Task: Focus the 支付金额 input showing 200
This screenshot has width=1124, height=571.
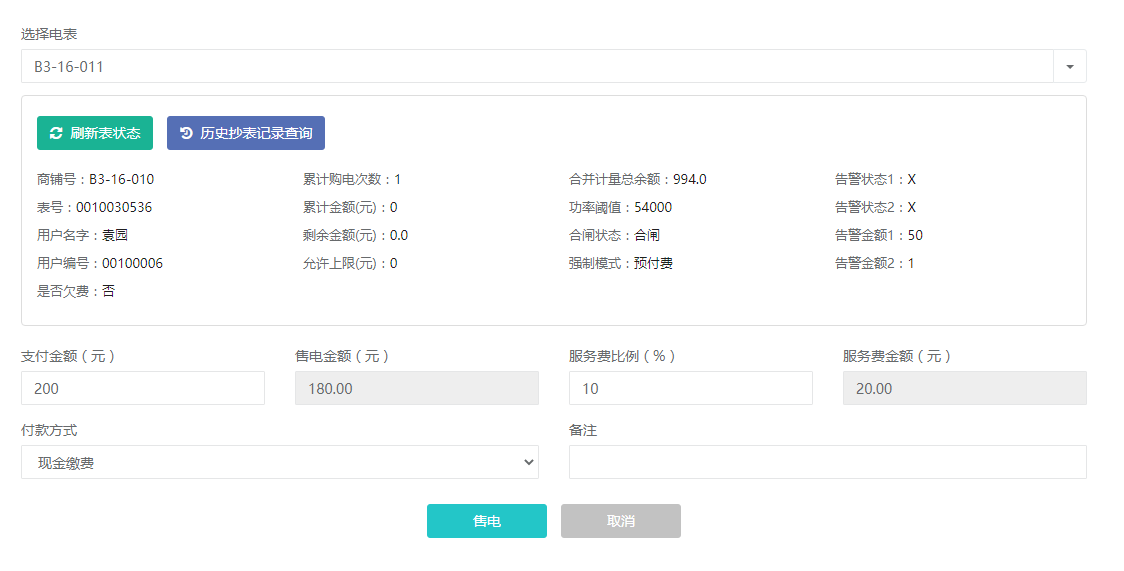Action: [x=142, y=388]
